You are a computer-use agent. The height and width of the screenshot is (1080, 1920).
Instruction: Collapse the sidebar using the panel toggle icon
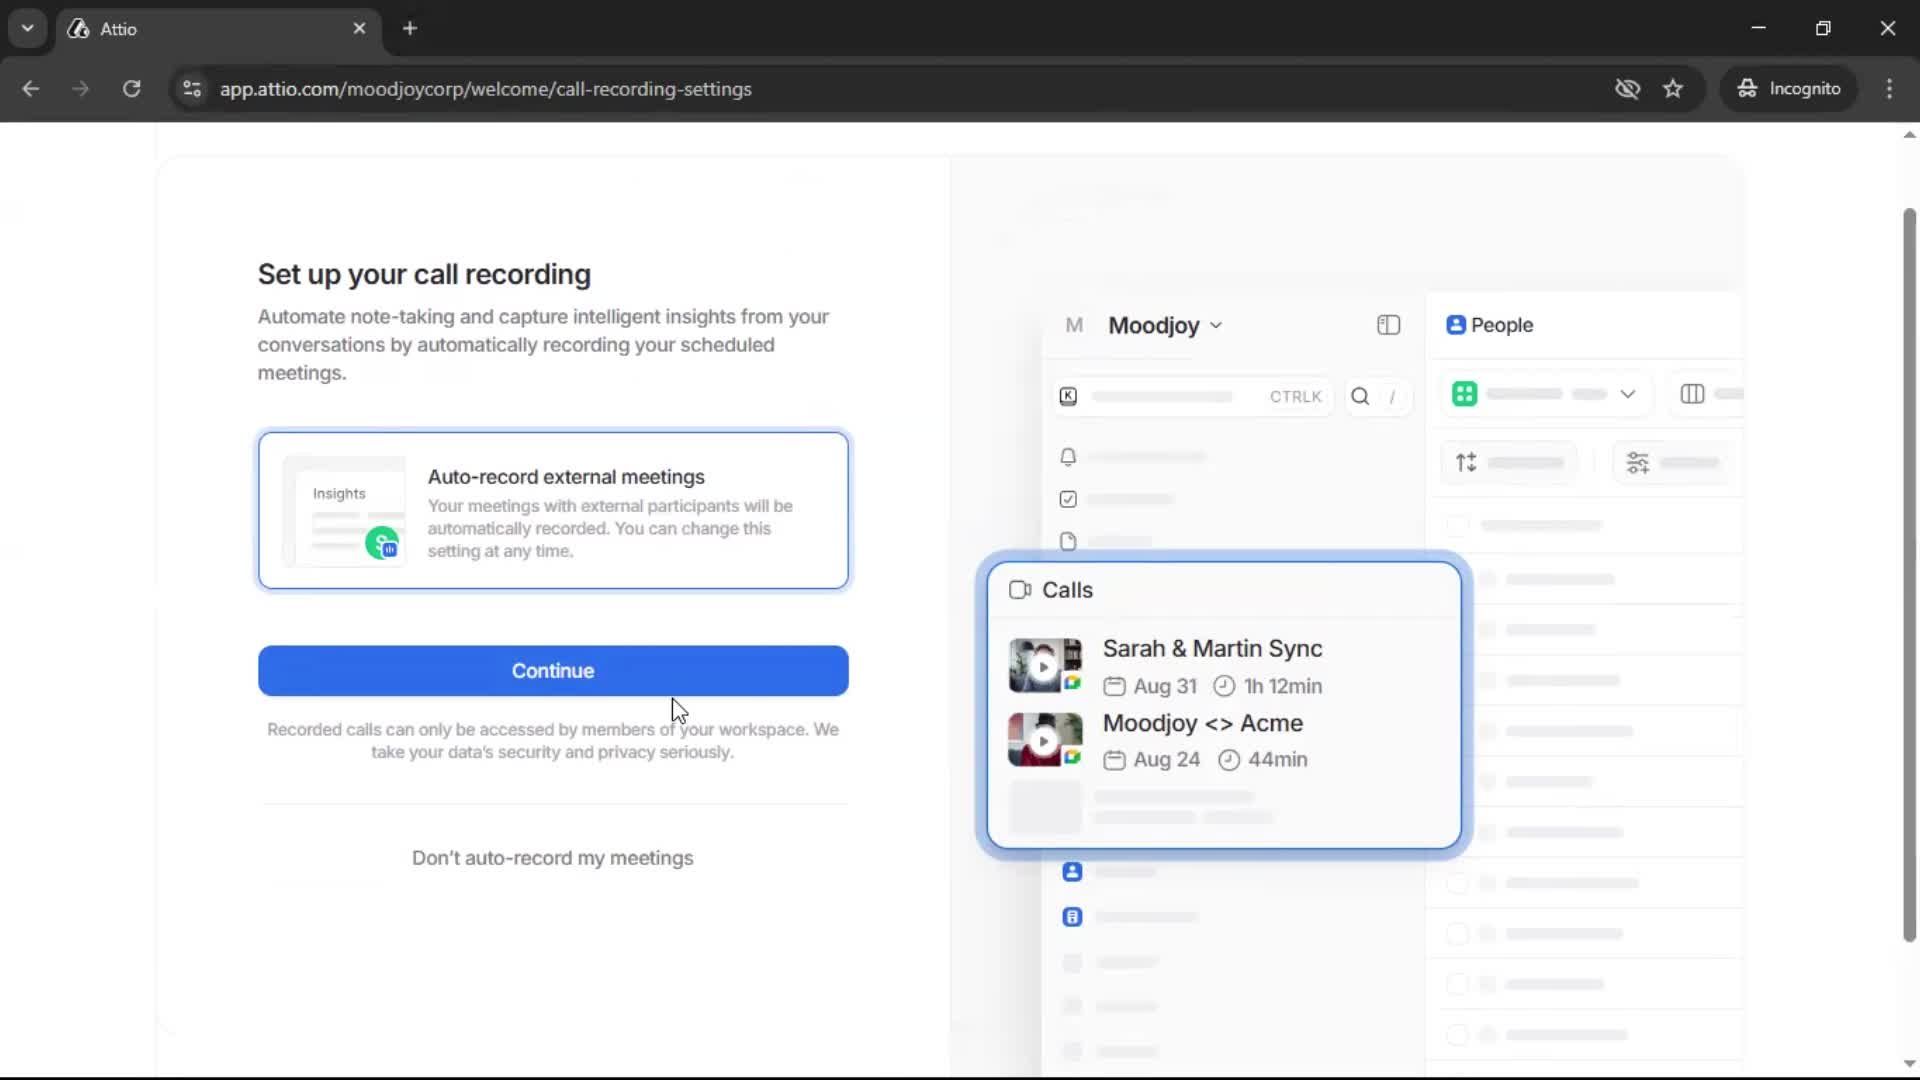pos(1388,325)
